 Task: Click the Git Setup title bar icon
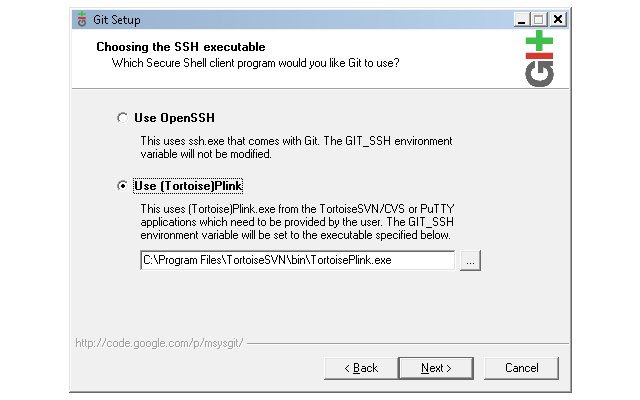tap(82, 19)
